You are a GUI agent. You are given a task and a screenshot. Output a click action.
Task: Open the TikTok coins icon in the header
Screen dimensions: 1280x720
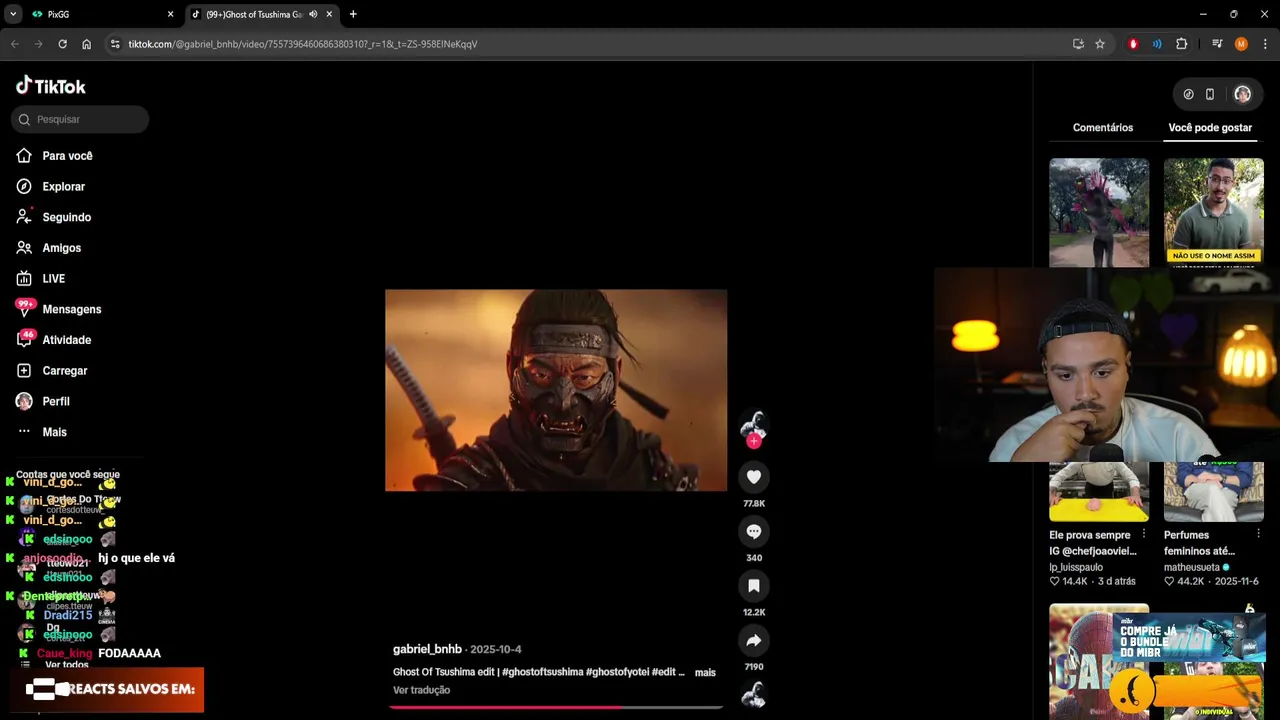coord(1188,94)
